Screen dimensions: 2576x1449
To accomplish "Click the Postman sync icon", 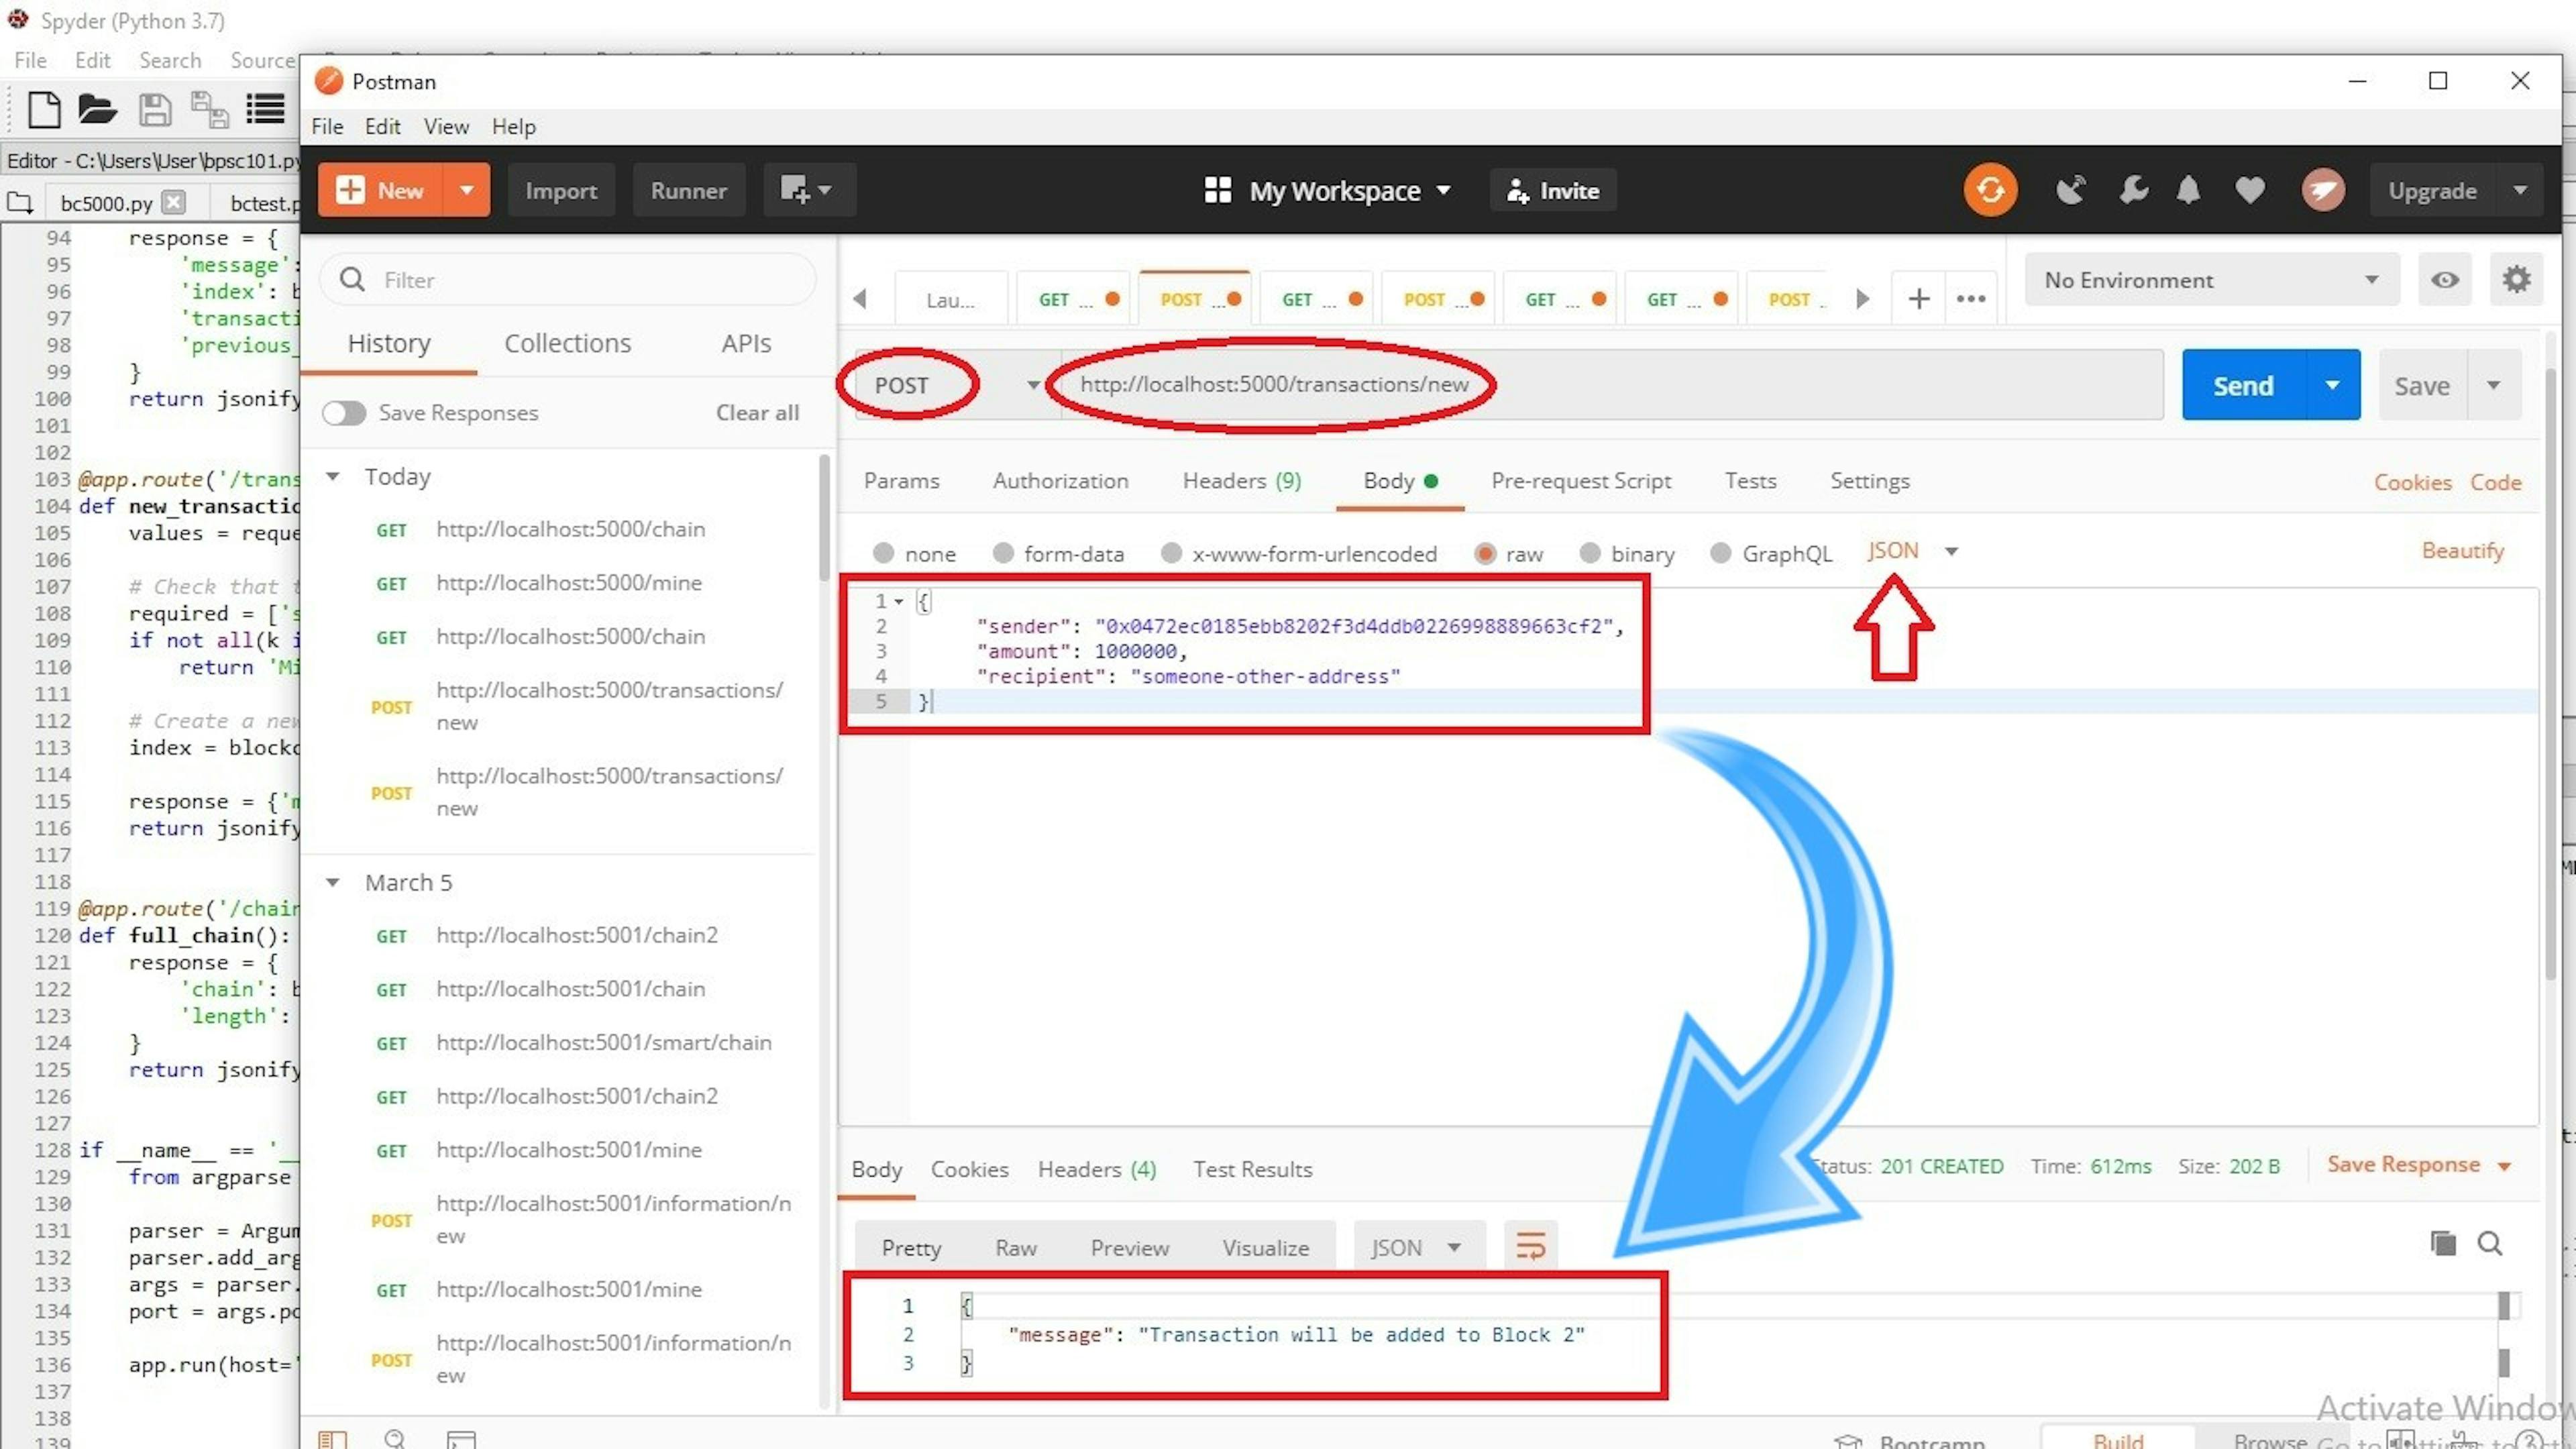I will pyautogui.click(x=1990, y=190).
